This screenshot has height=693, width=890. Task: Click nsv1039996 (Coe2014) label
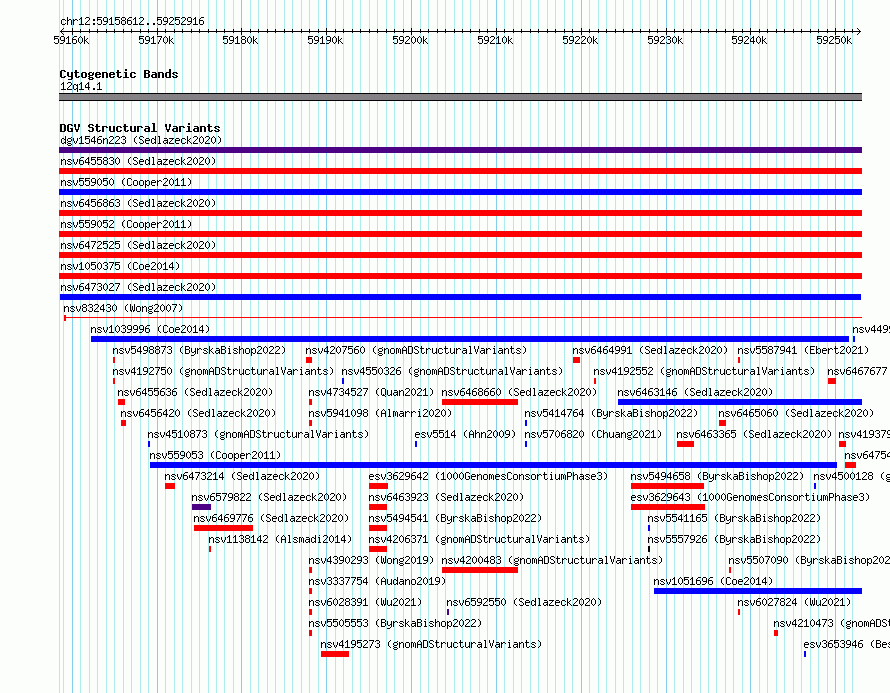pyautogui.click(x=150, y=329)
